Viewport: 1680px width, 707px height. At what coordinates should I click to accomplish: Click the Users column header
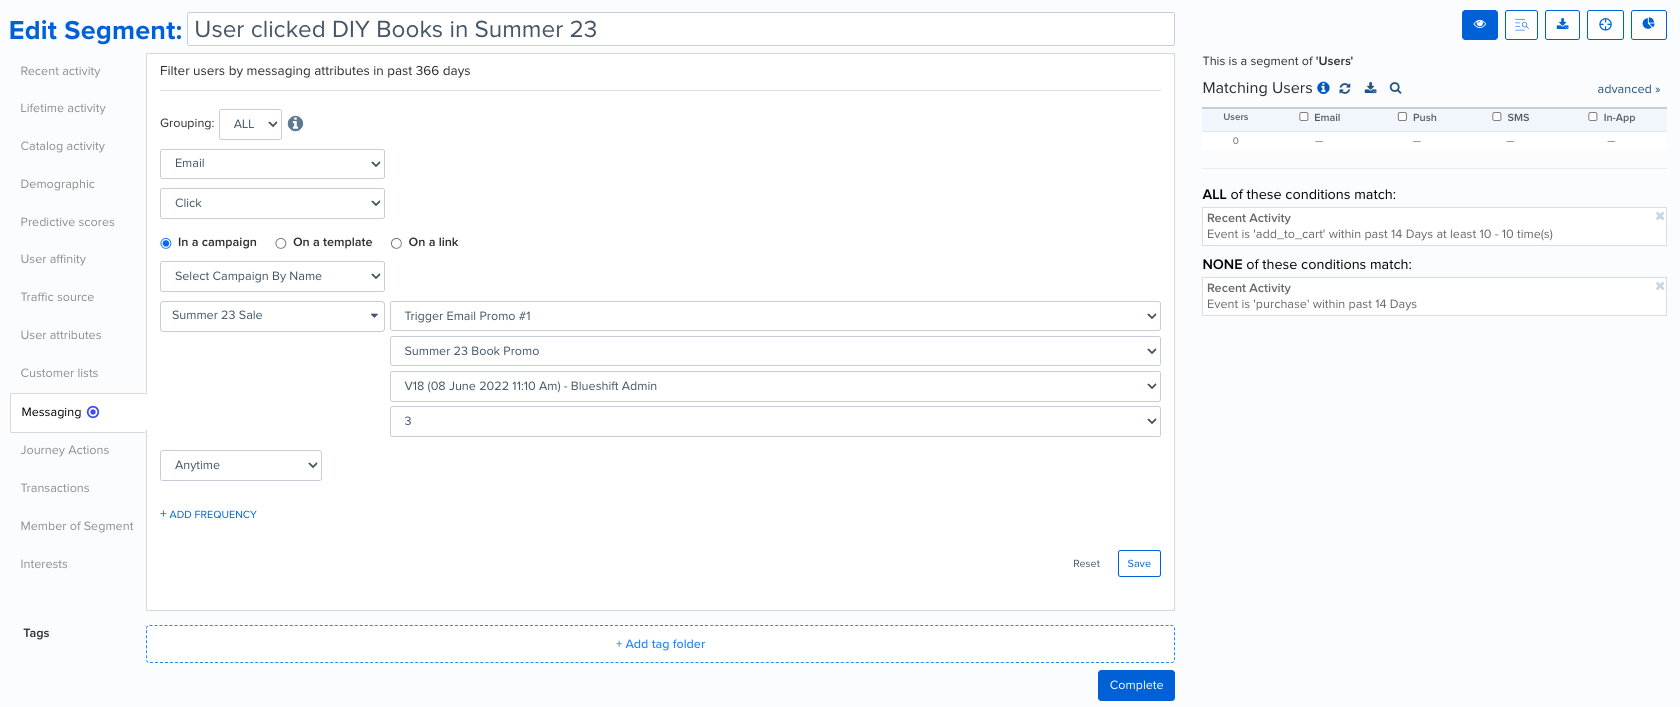pos(1236,117)
